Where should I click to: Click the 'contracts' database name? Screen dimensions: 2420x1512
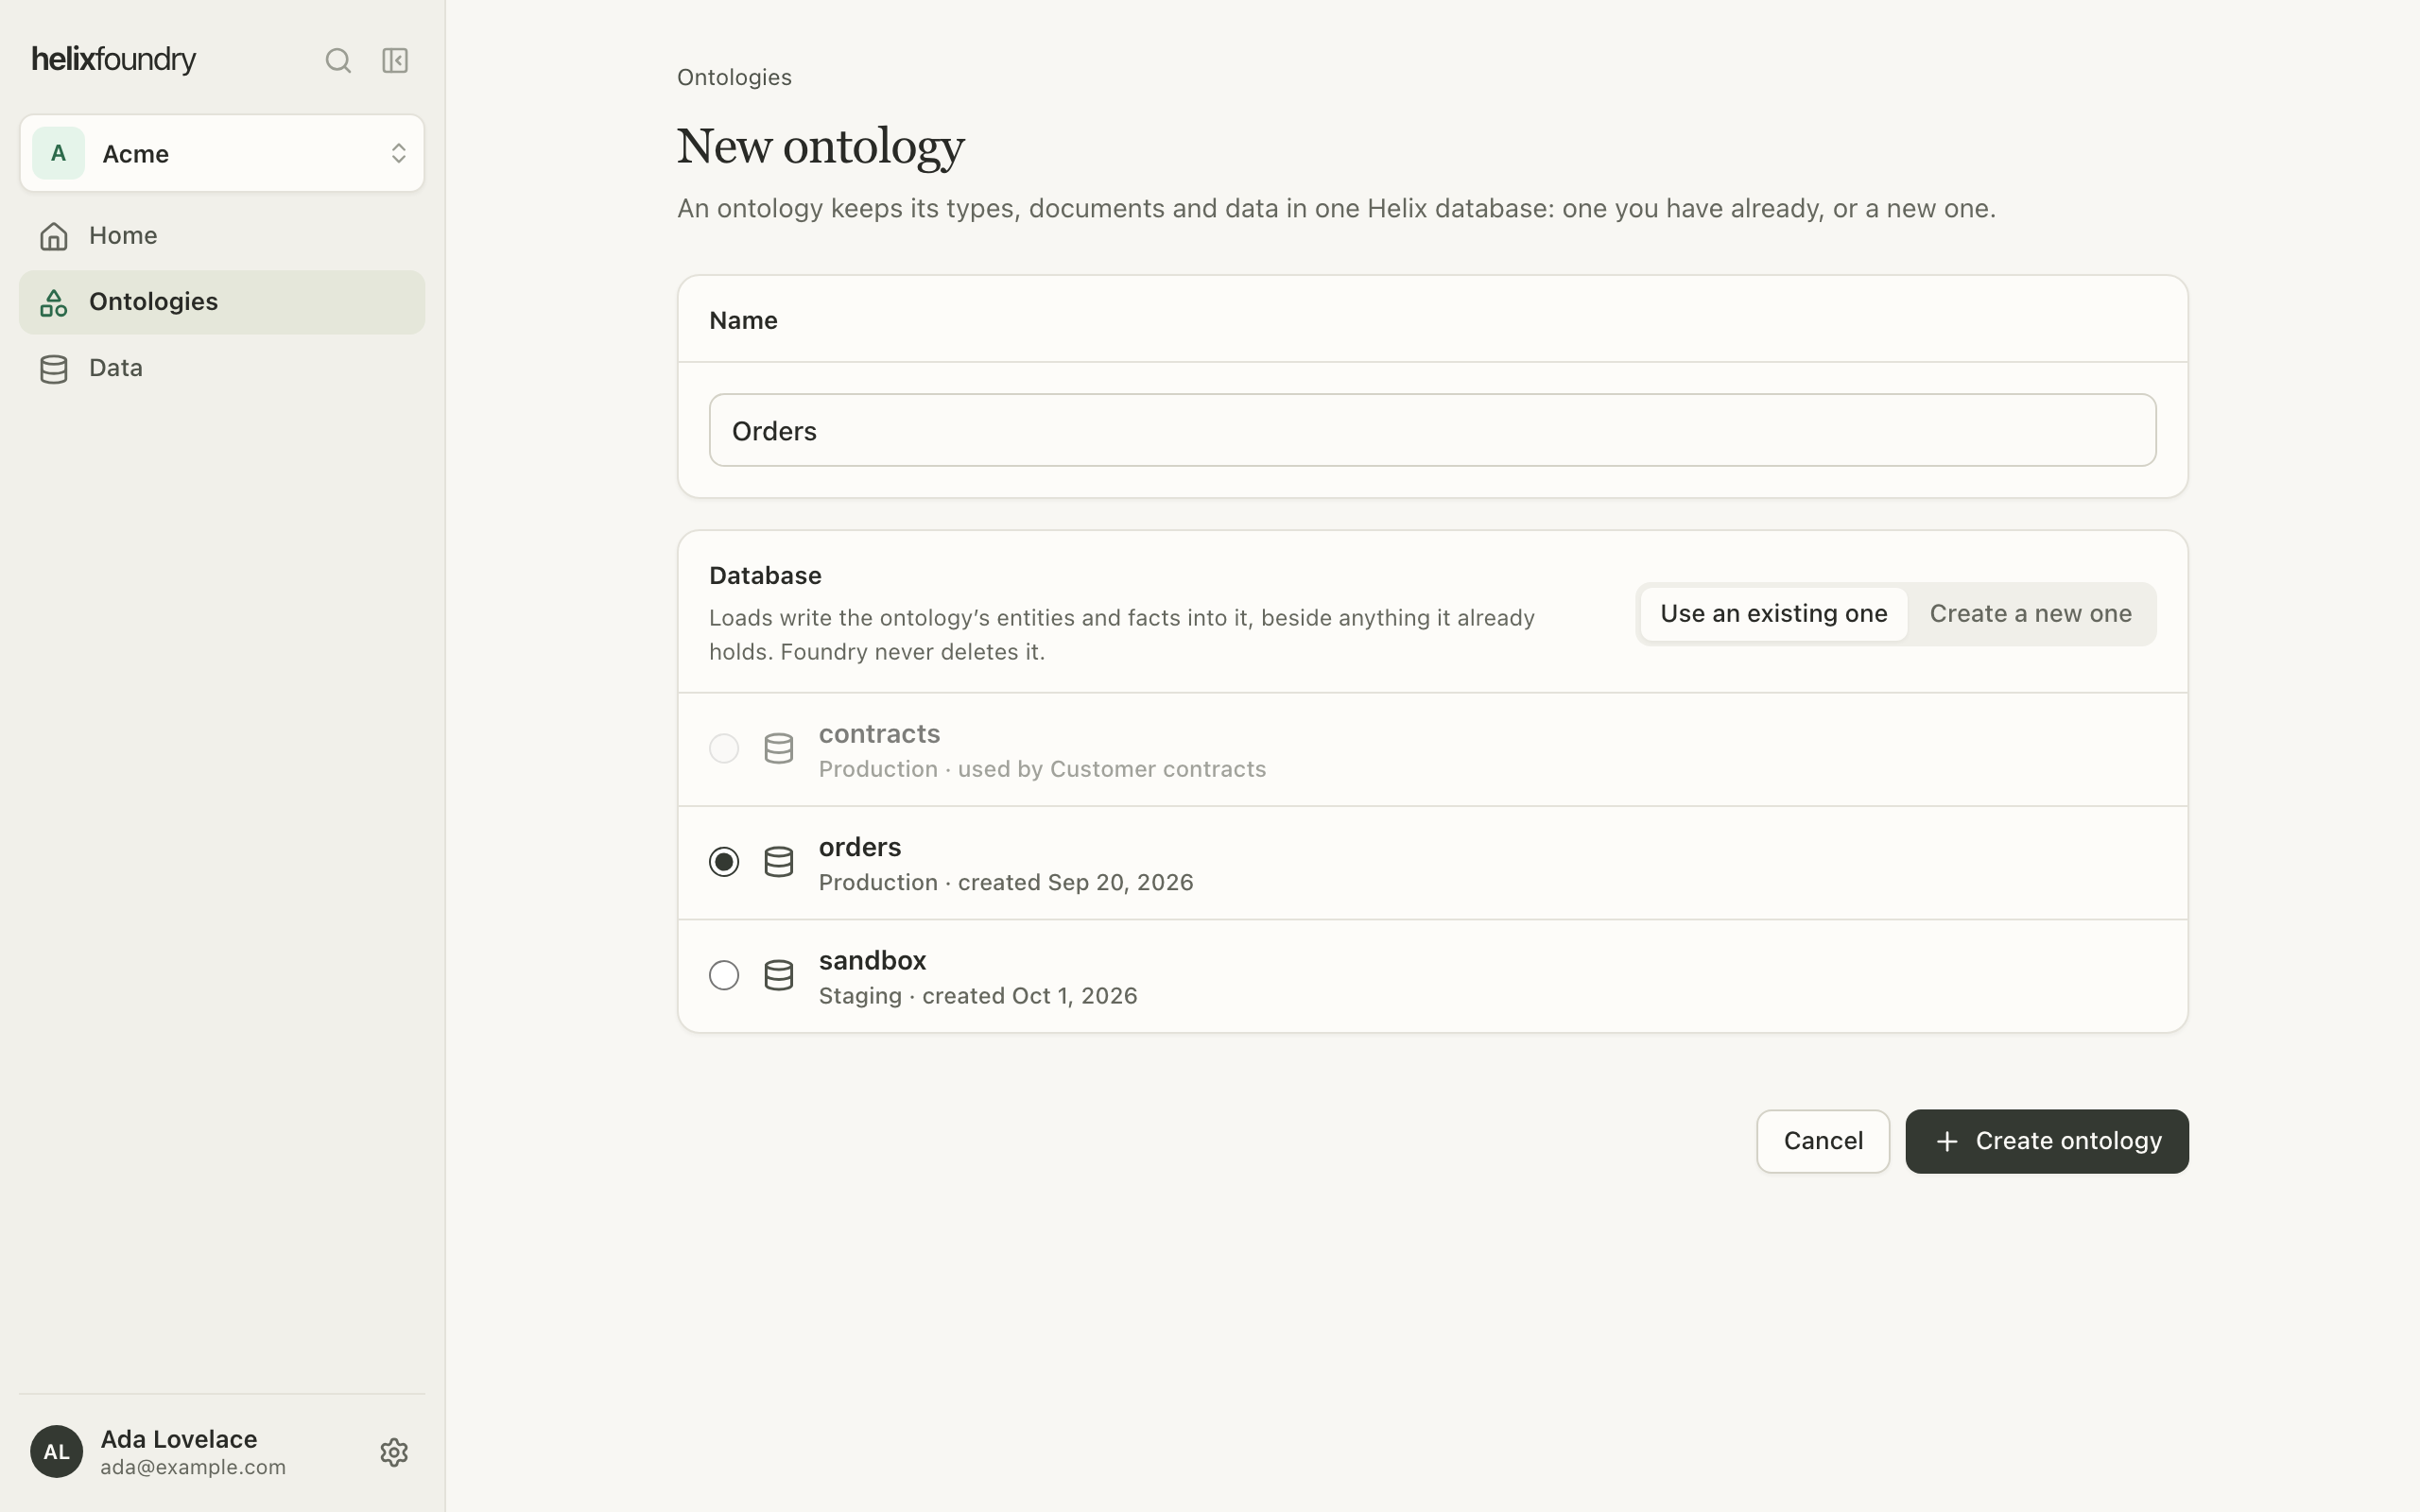pos(879,734)
